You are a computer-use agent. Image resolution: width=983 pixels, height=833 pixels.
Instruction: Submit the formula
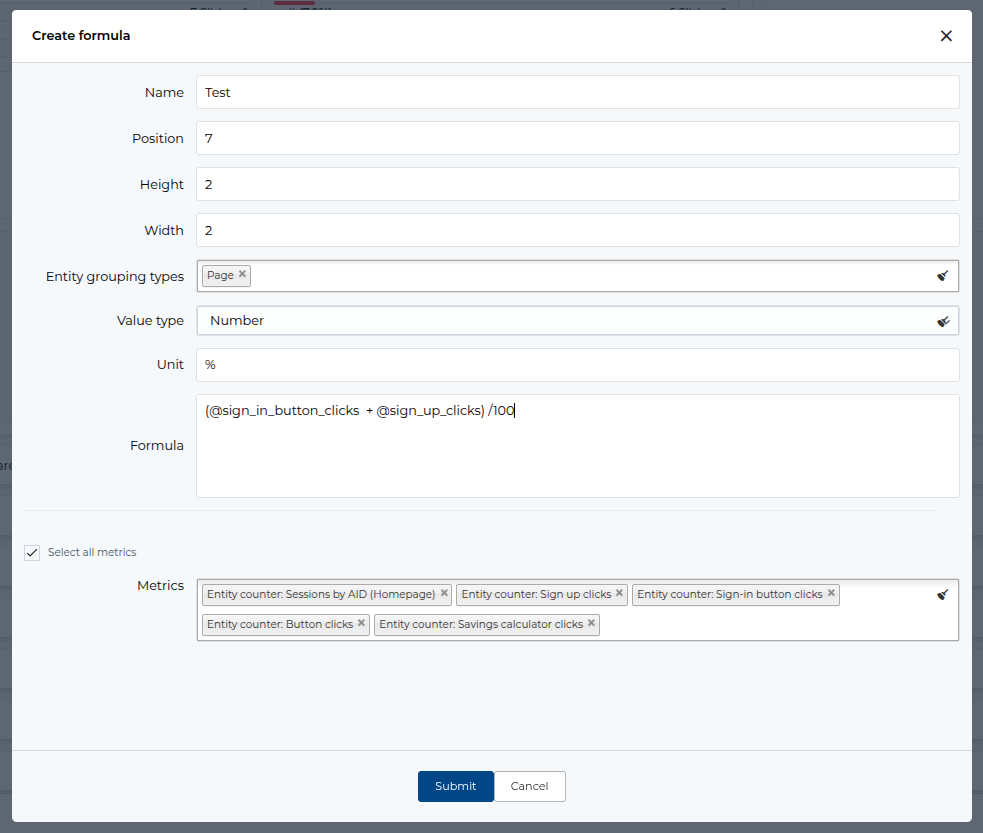(455, 786)
